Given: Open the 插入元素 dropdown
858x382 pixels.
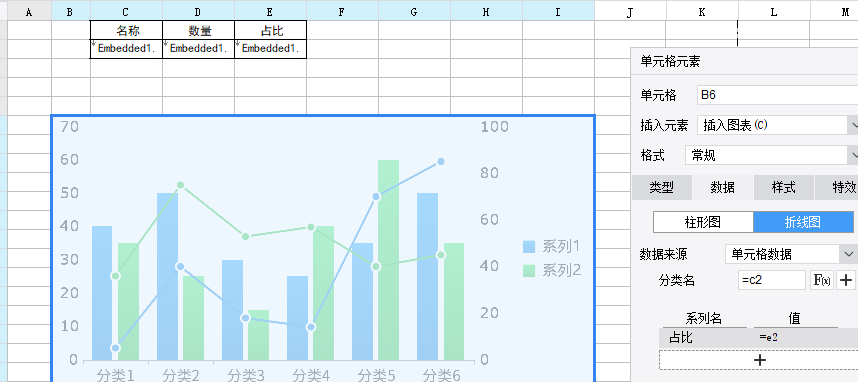Looking at the screenshot, I should pyautogui.click(x=778, y=125).
